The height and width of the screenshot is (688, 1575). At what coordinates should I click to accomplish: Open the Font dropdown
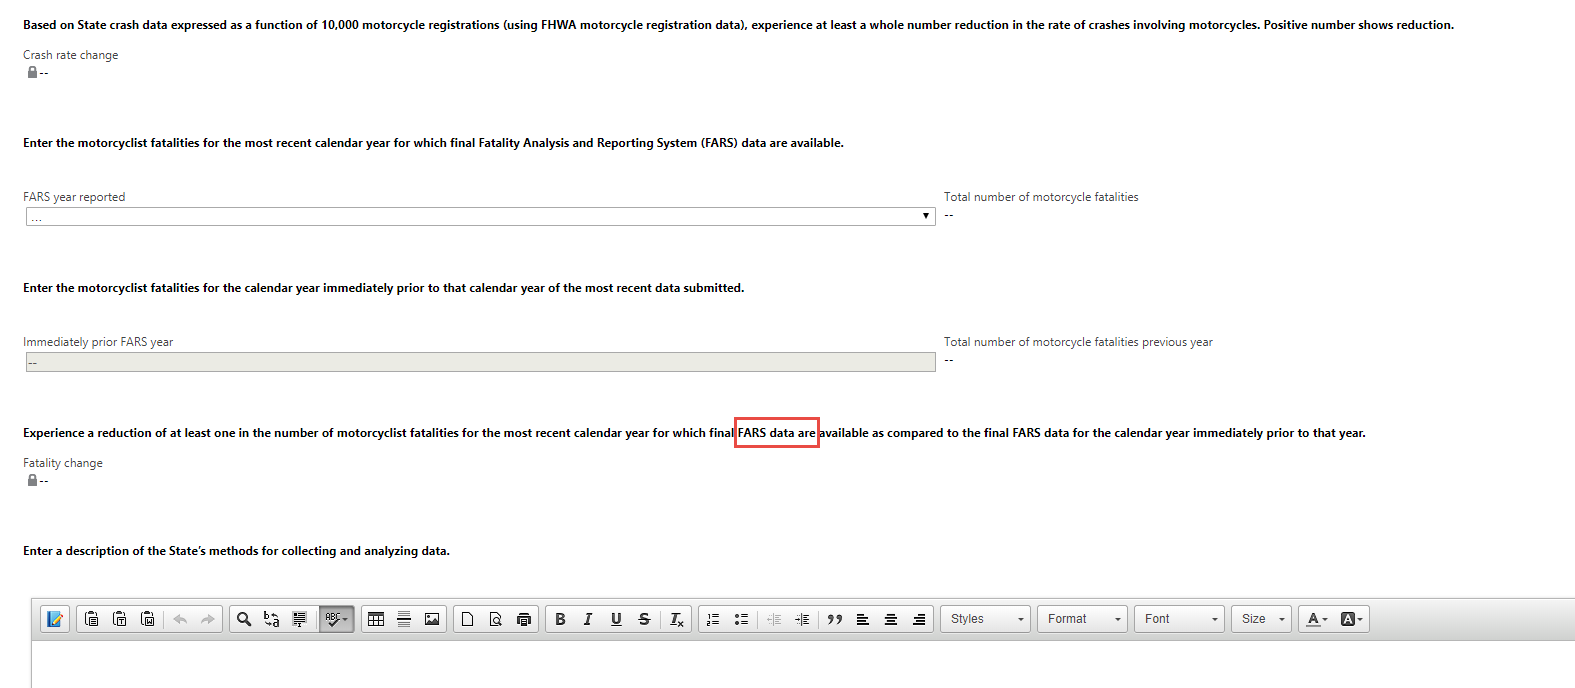[1180, 619]
